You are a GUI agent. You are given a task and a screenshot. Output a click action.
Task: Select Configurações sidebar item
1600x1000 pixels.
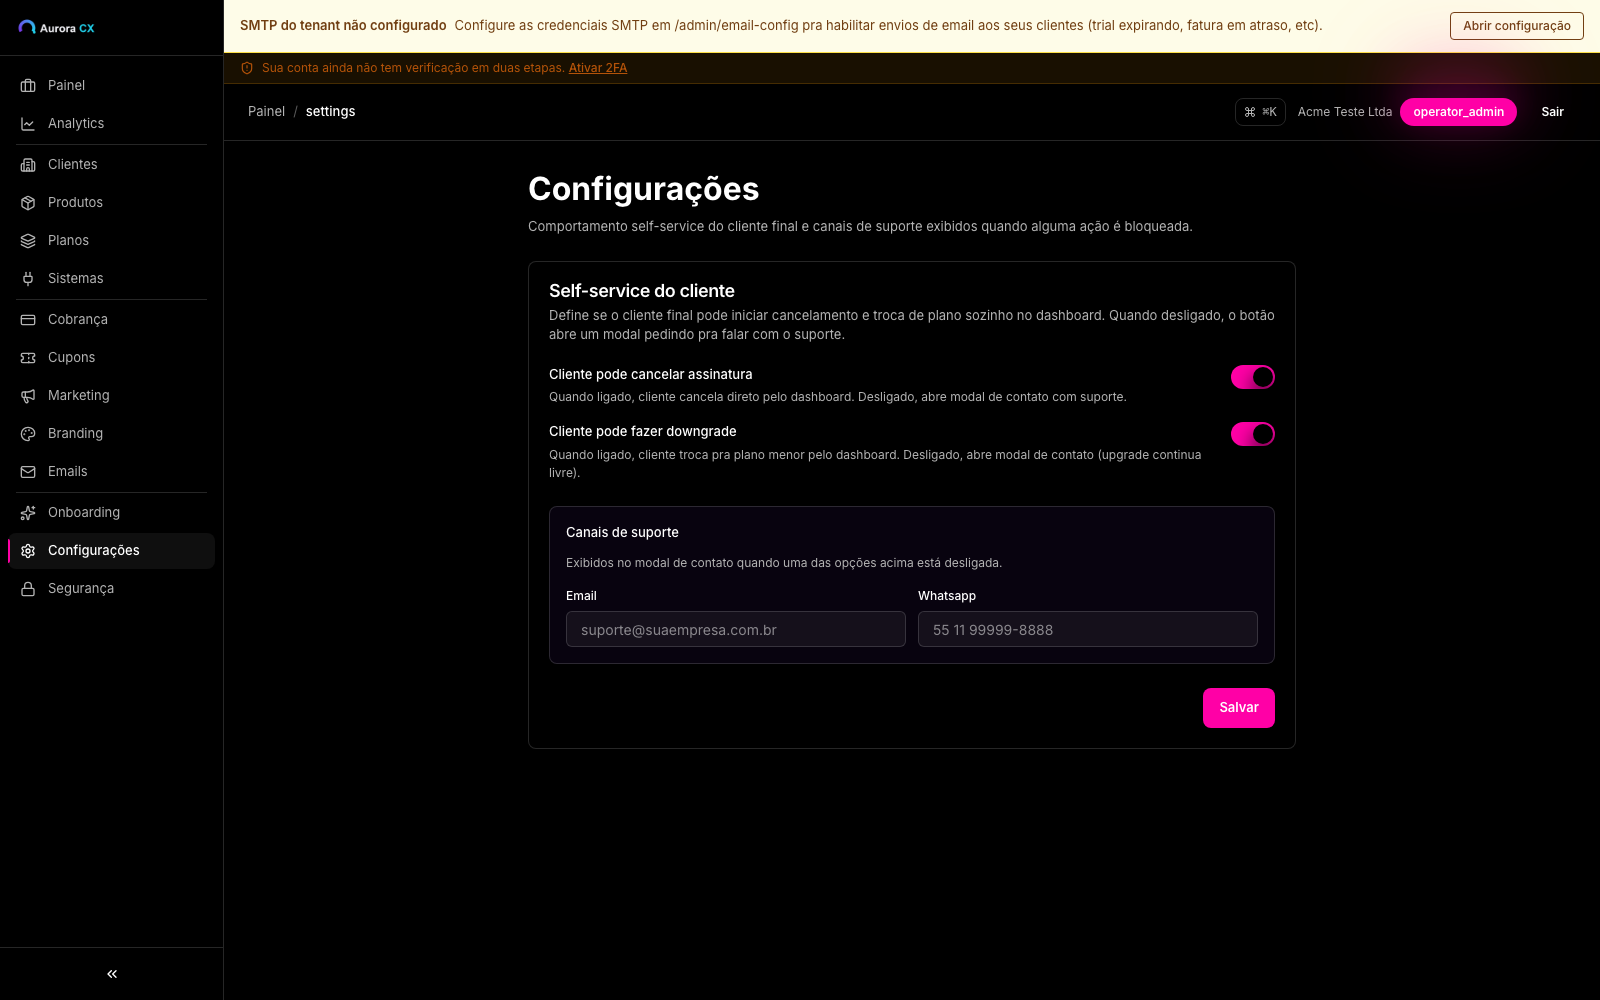point(111,551)
